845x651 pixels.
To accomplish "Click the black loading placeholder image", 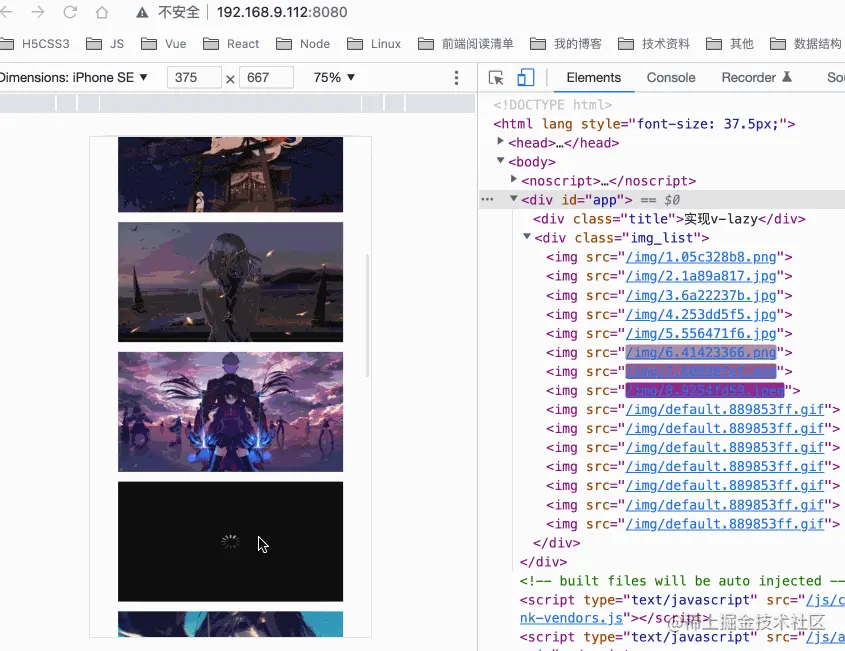I will (230, 542).
